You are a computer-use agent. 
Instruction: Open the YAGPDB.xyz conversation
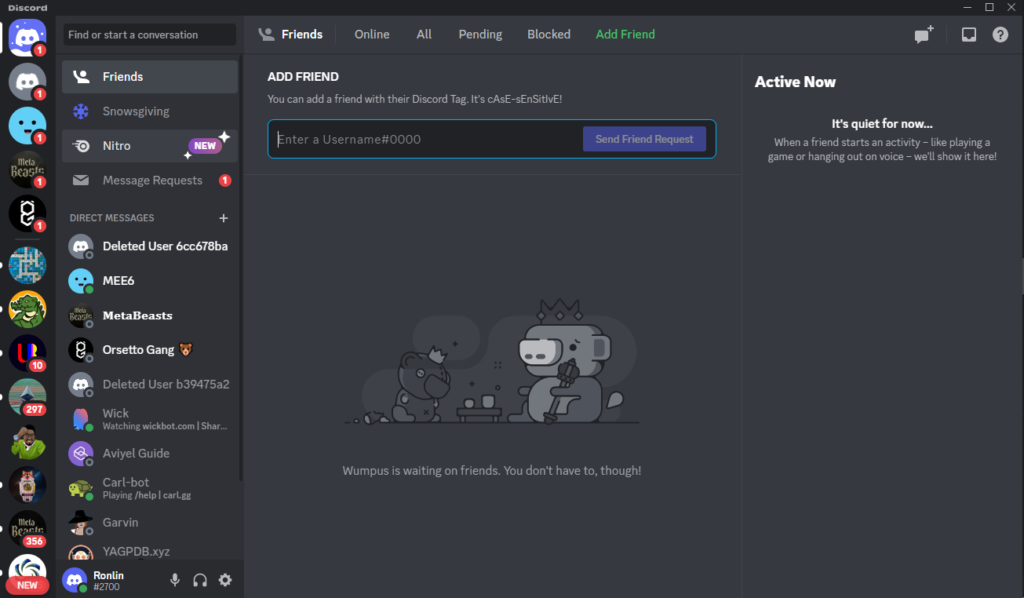click(150, 552)
